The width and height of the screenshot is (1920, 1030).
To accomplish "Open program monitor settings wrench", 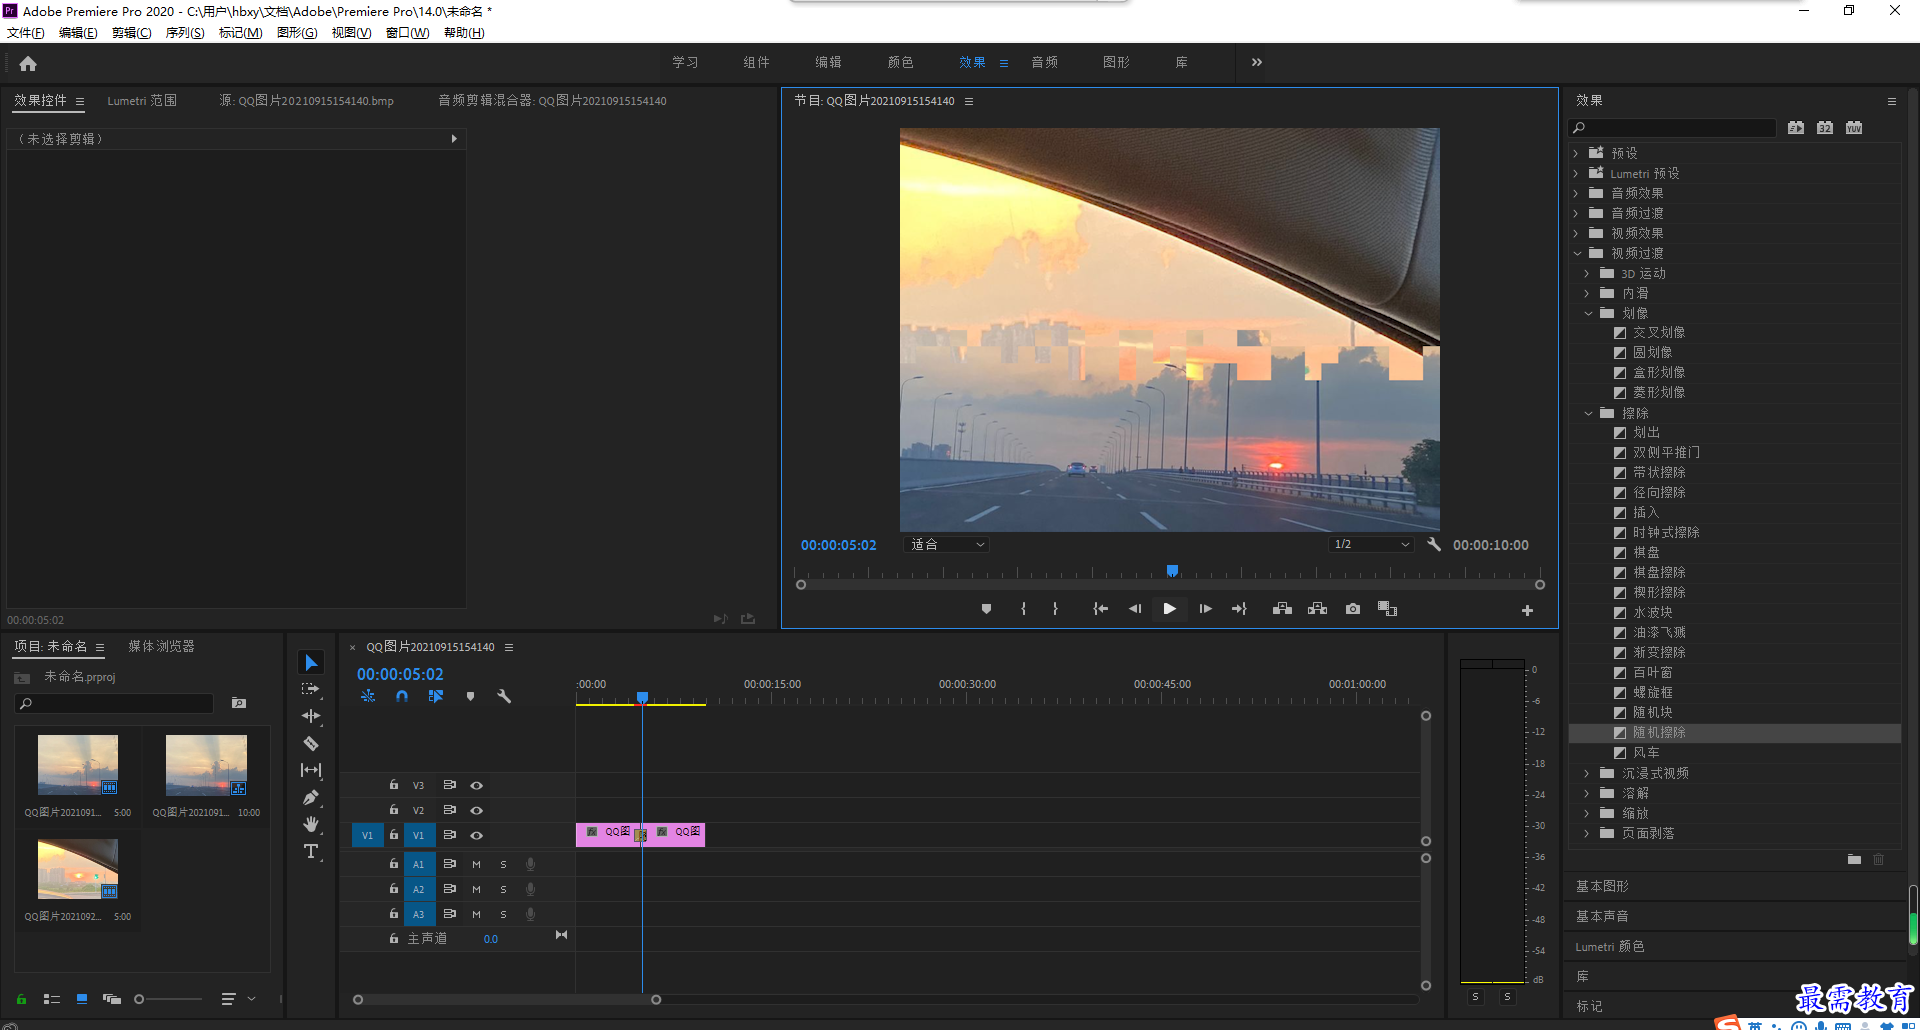I will coord(1434,544).
